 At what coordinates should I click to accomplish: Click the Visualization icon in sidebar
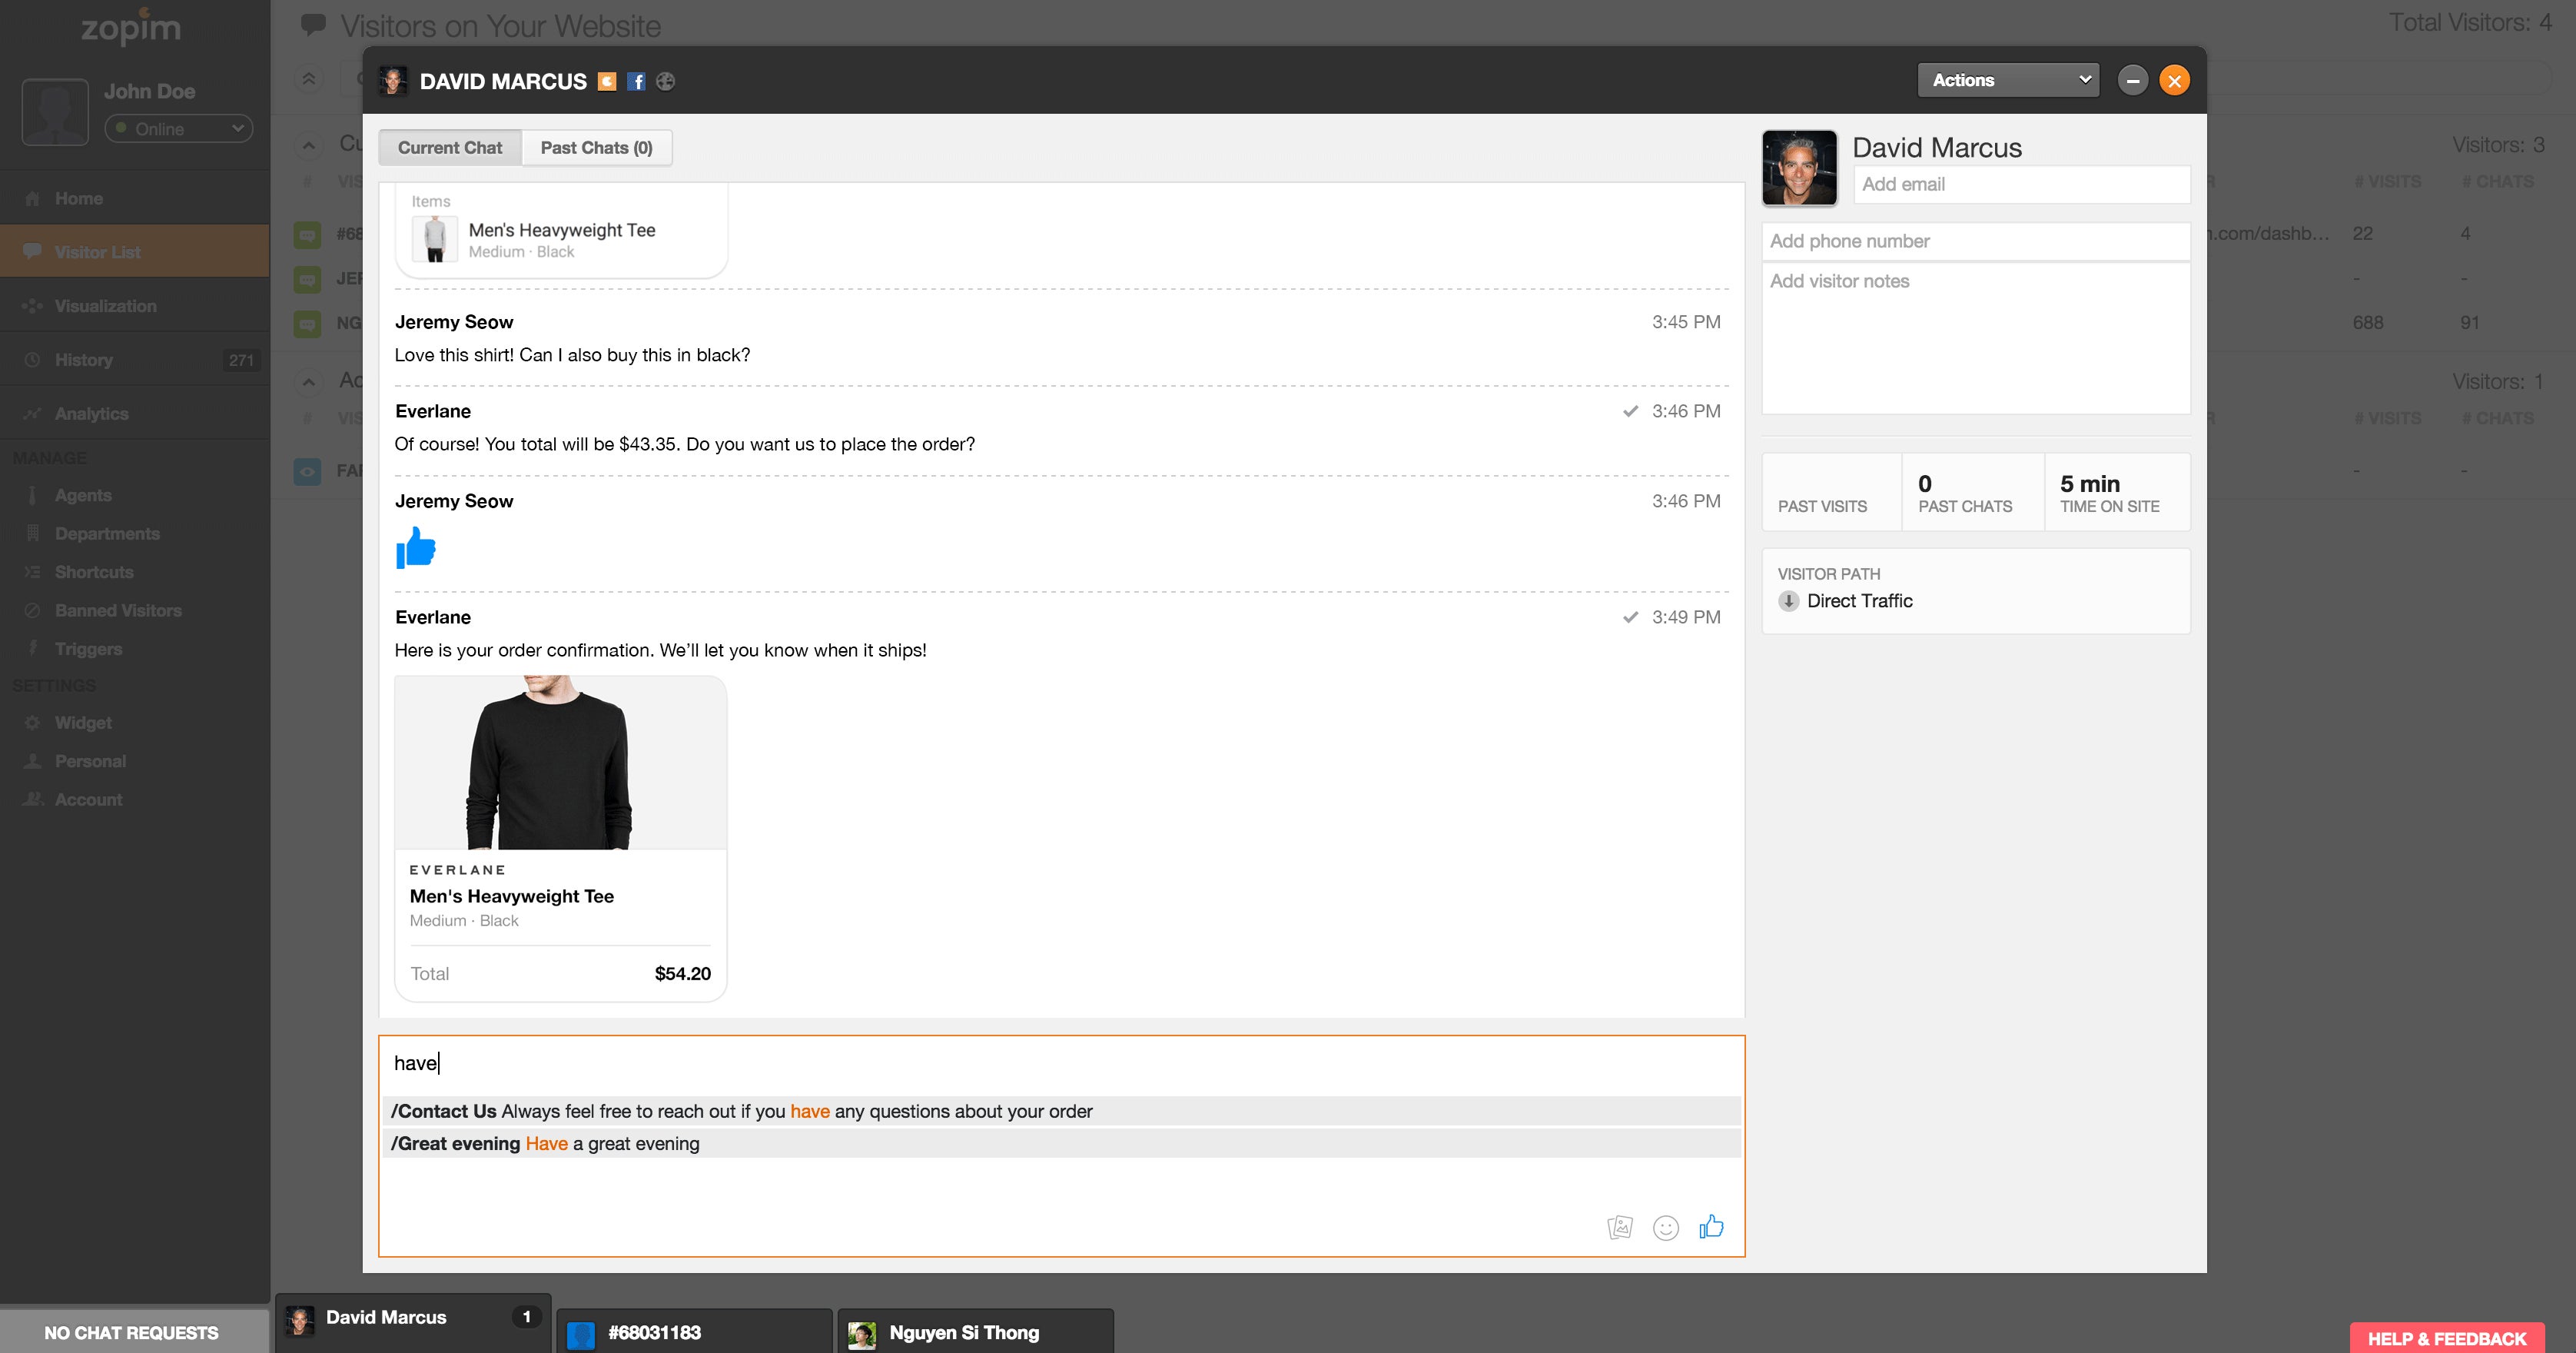point(32,306)
